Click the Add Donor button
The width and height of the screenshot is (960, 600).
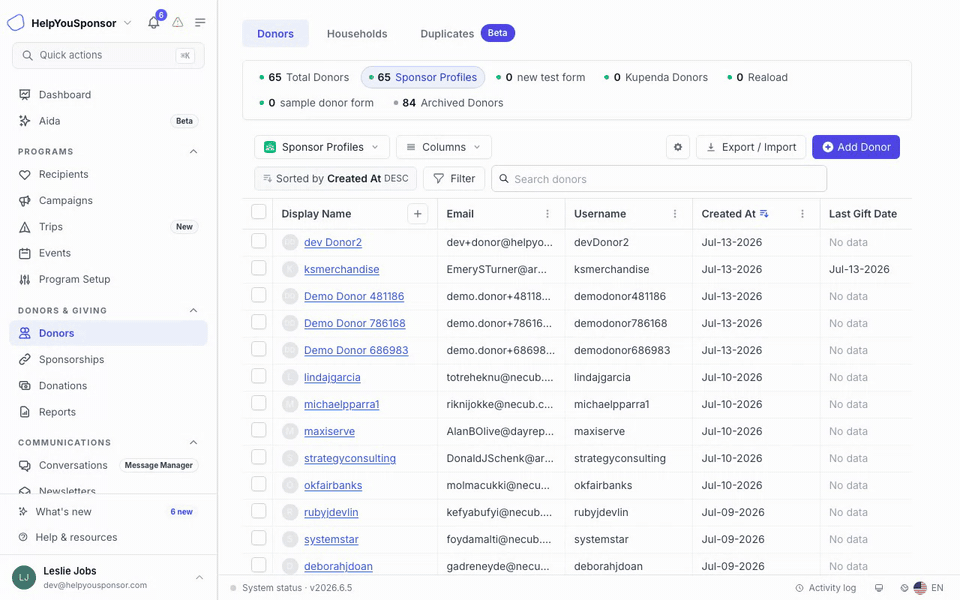(855, 147)
